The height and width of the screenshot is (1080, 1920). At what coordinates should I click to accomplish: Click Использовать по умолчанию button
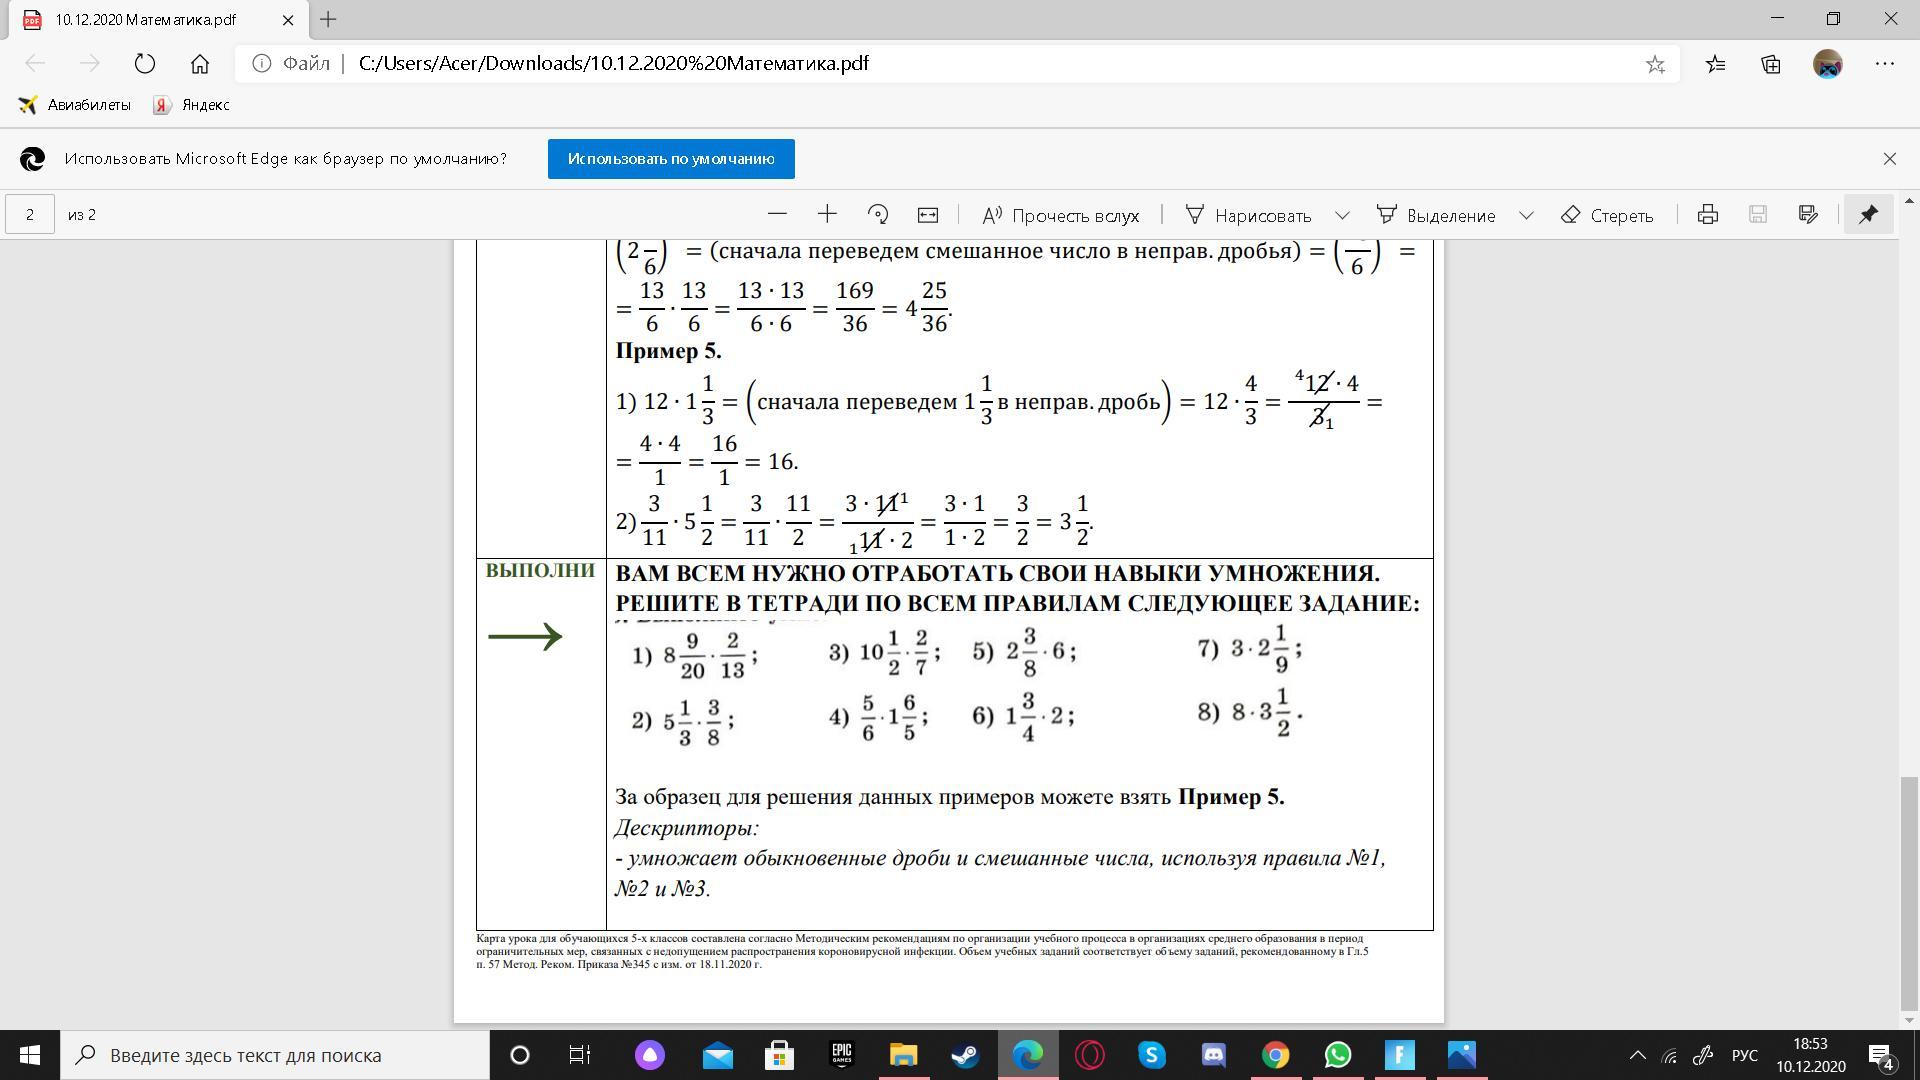pos(671,159)
